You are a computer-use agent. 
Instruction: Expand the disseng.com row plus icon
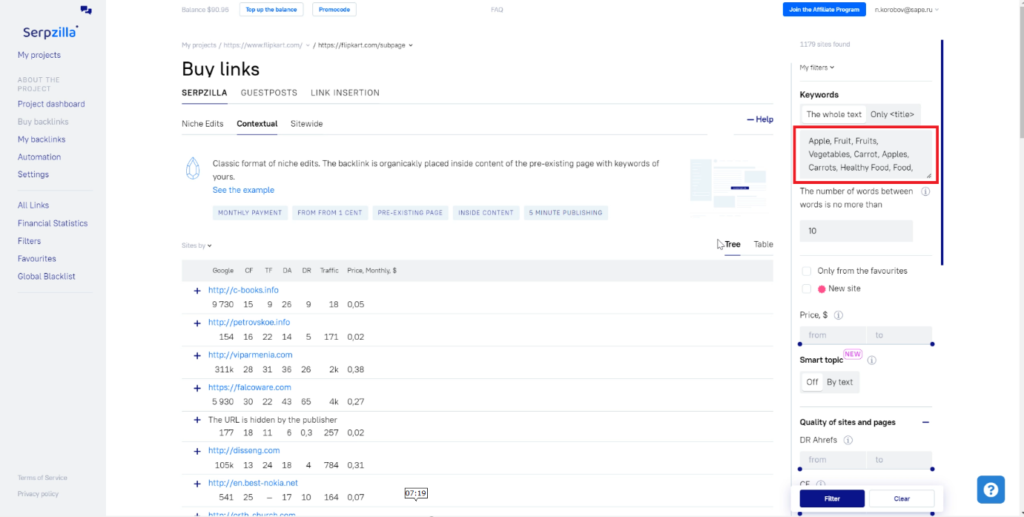(x=197, y=452)
